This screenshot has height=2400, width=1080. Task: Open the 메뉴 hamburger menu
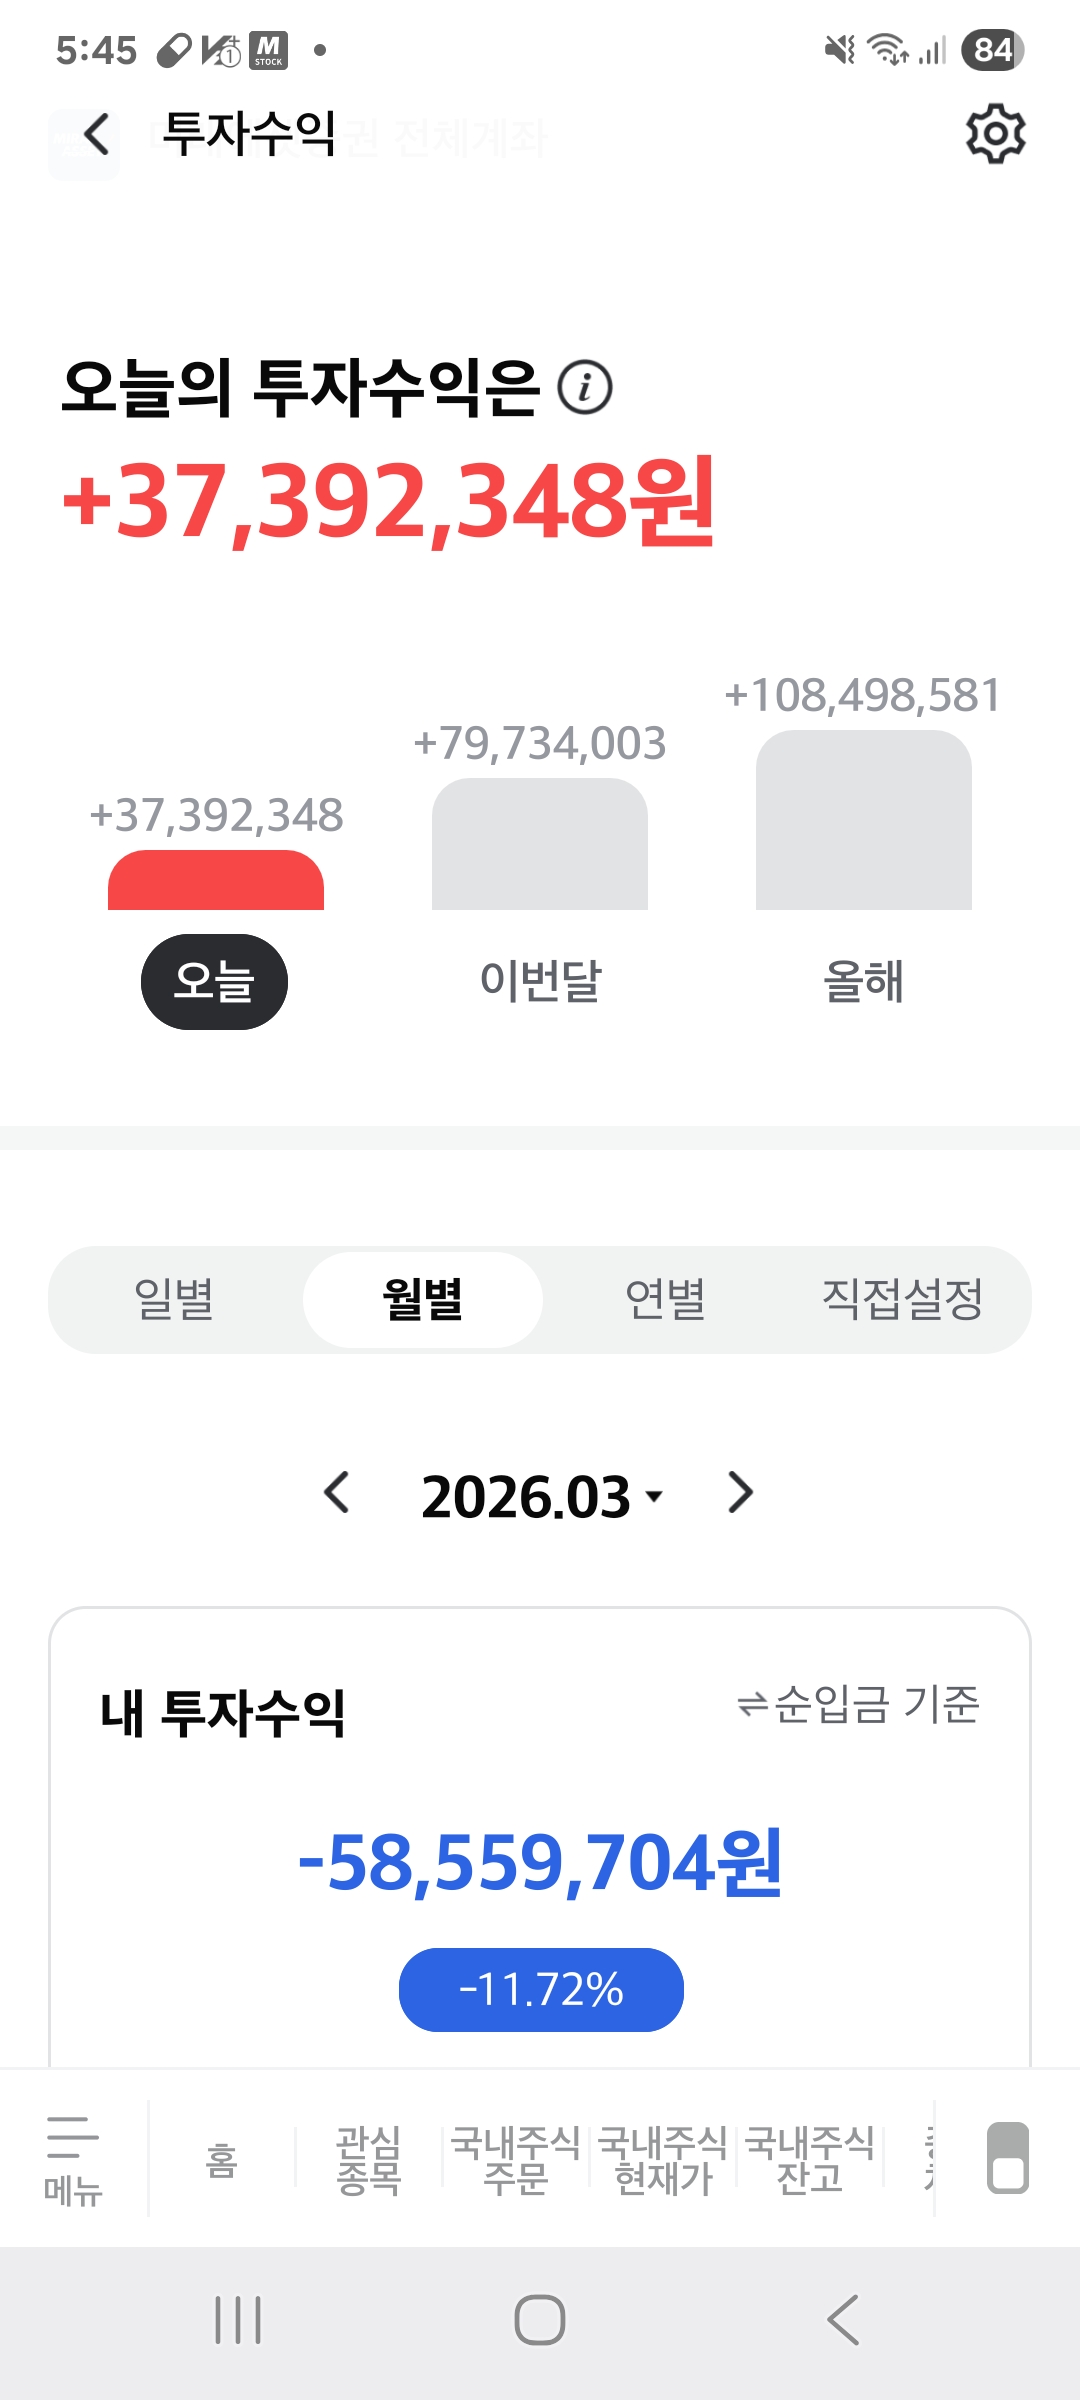[73, 2160]
